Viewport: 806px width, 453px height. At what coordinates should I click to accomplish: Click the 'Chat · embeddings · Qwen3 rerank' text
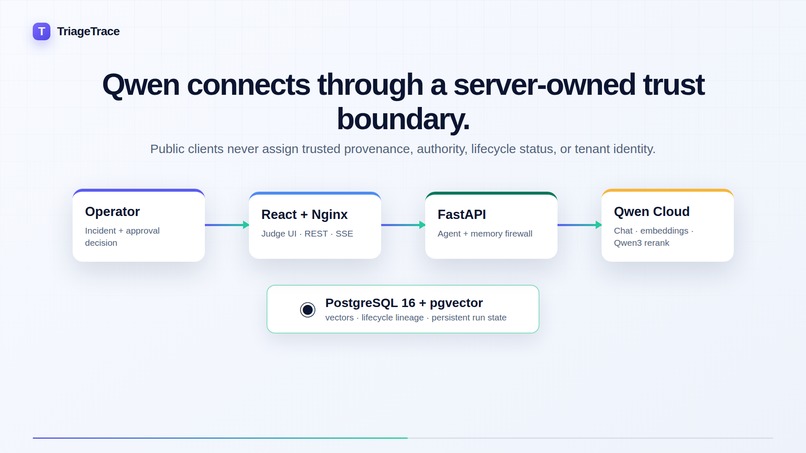(653, 237)
